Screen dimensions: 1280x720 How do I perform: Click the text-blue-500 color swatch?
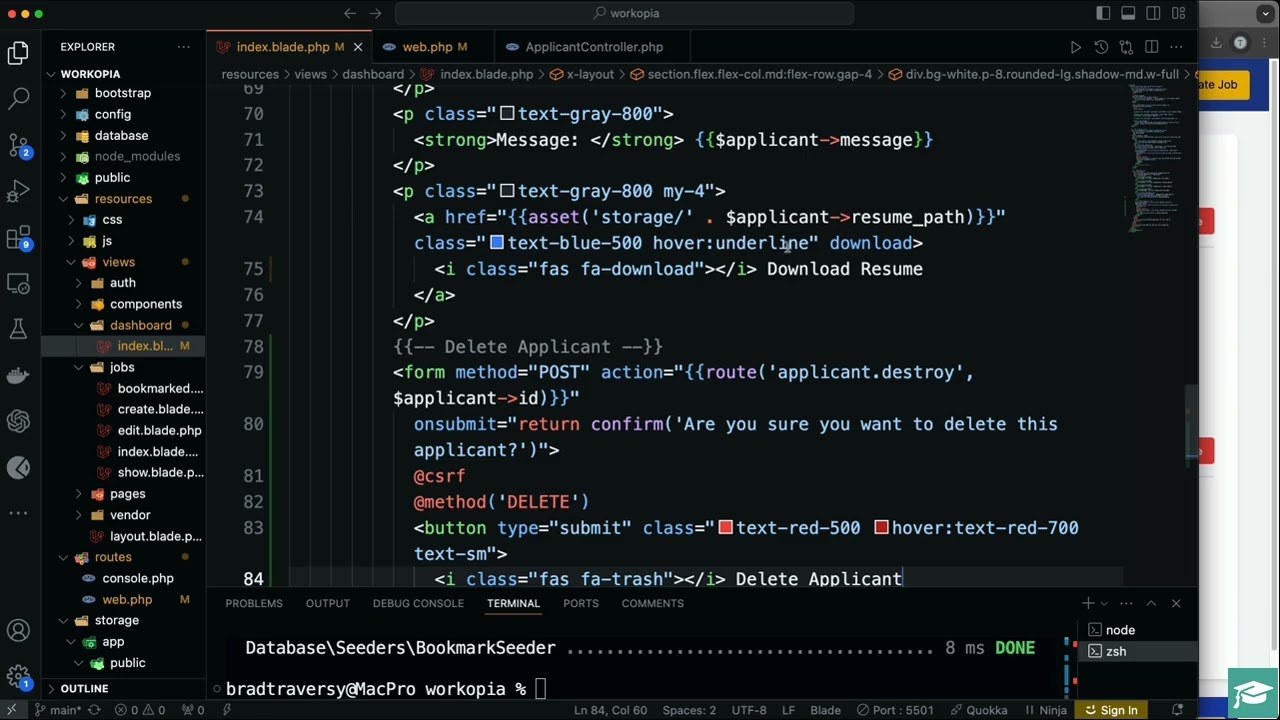tap(496, 243)
